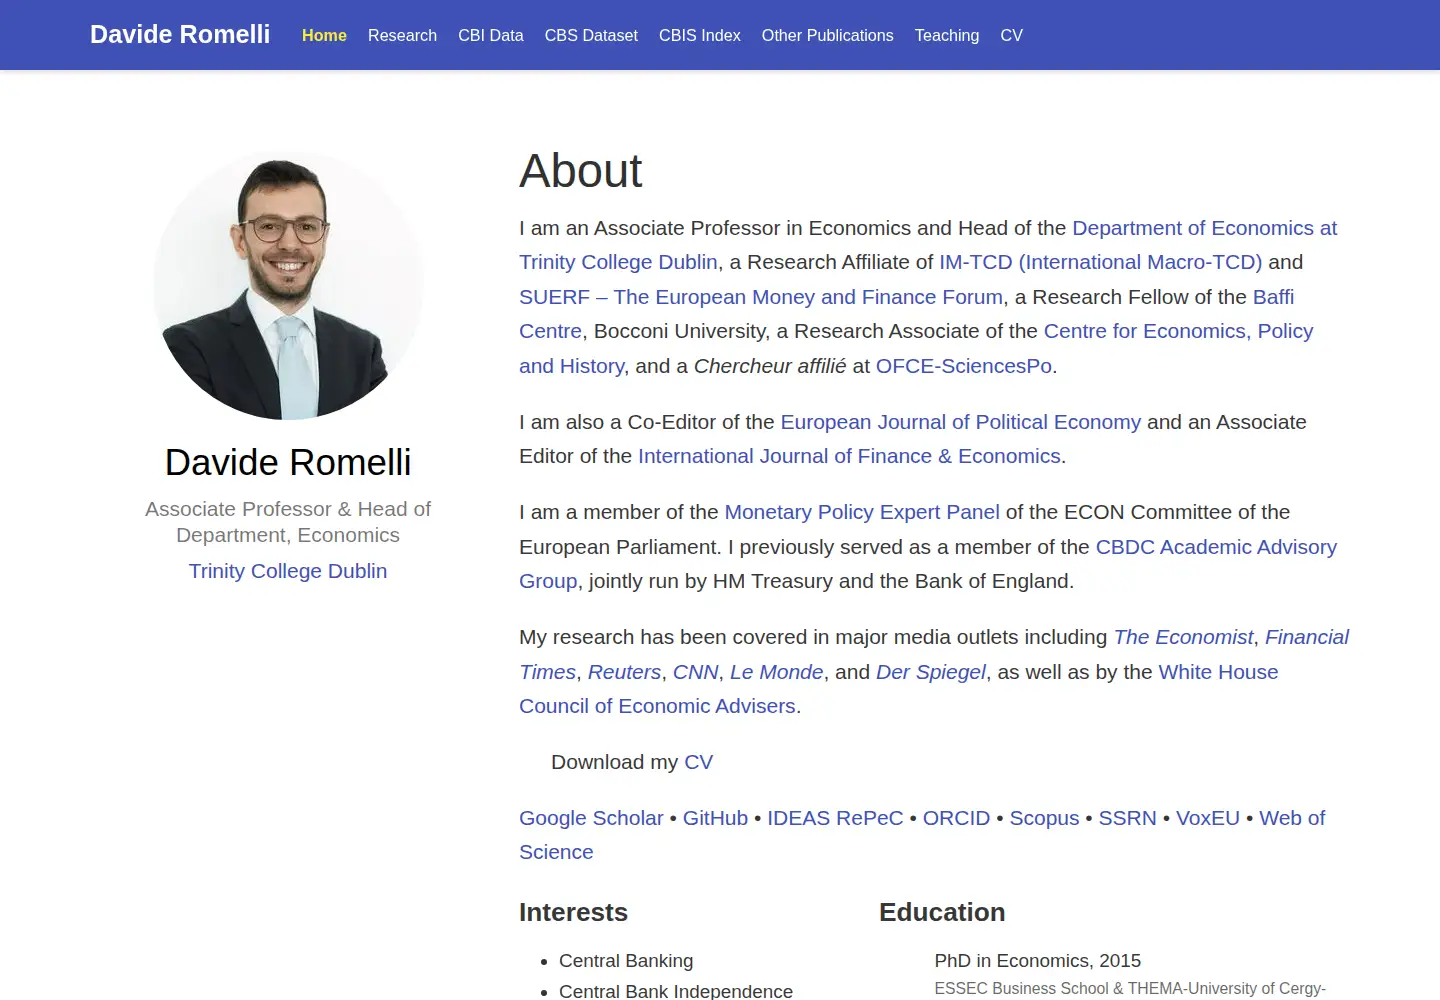This screenshot has height=1000, width=1440.
Task: Open IM-TCD (International Macro-TCD) link
Action: click(x=1100, y=262)
